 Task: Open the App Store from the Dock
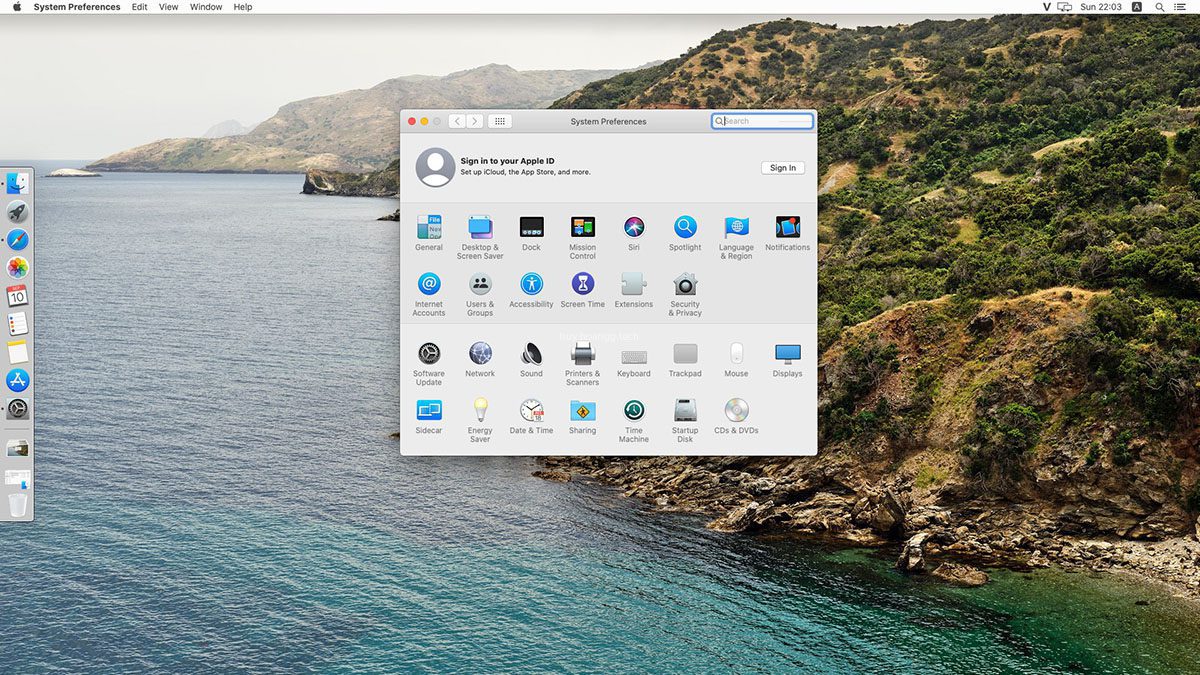point(18,380)
